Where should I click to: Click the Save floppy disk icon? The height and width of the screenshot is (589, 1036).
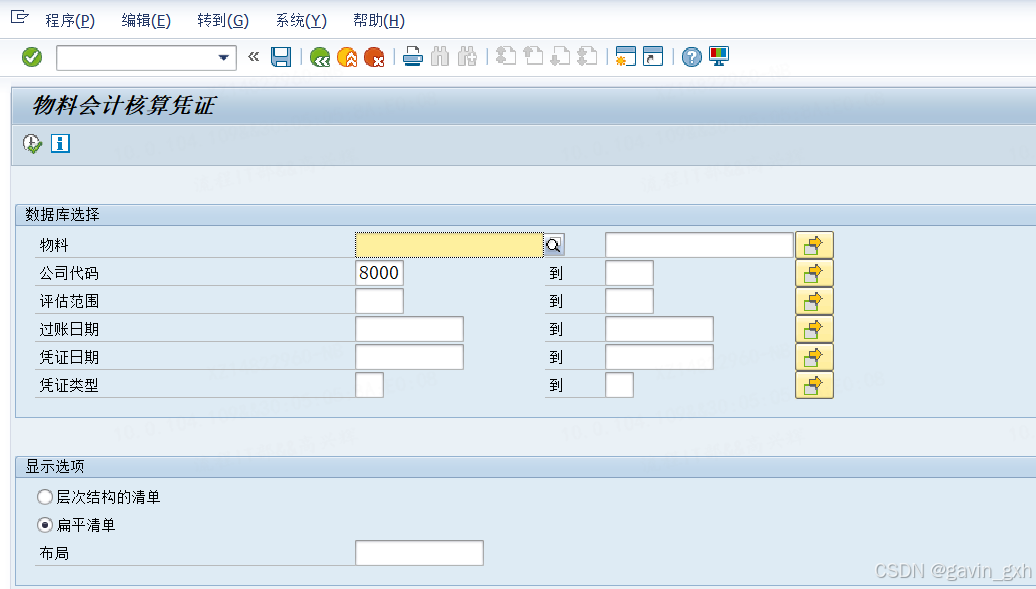pos(281,57)
